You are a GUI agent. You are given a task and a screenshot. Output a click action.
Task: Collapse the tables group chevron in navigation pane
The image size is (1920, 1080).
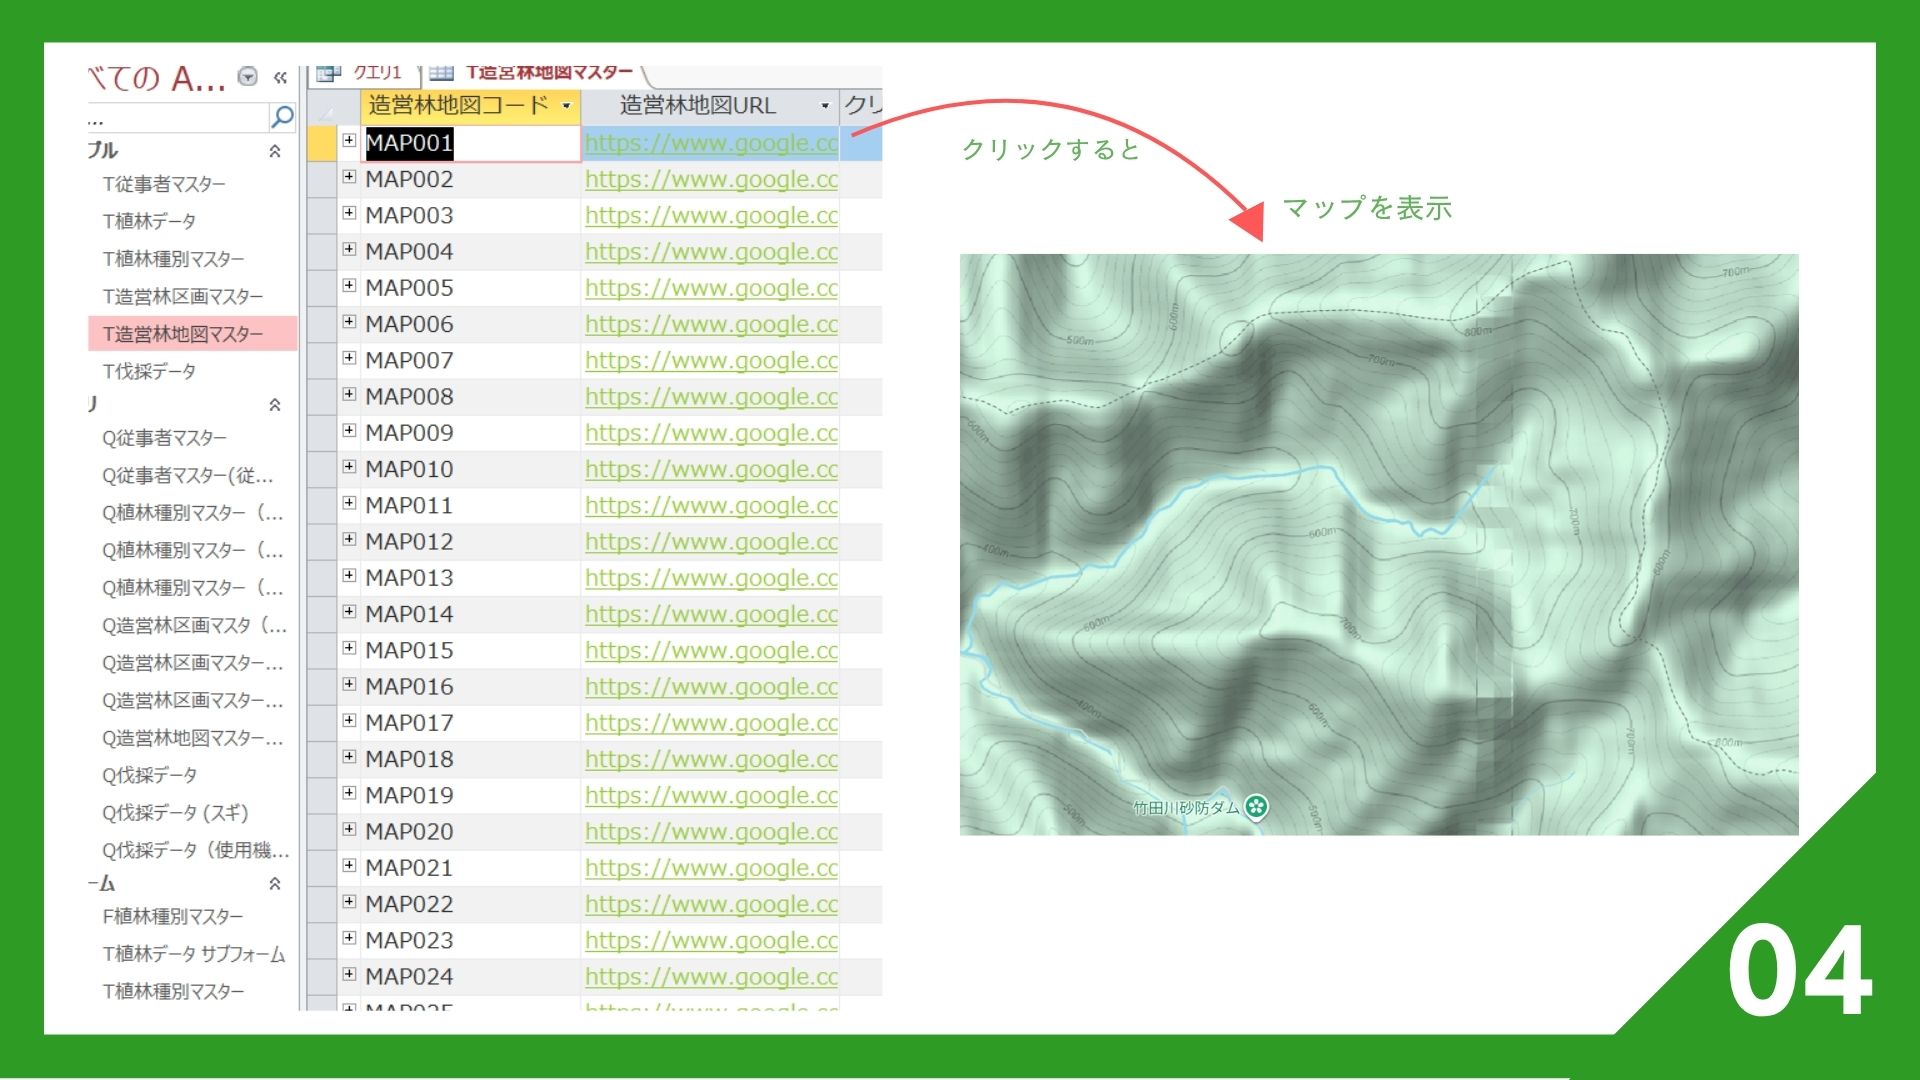[275, 151]
